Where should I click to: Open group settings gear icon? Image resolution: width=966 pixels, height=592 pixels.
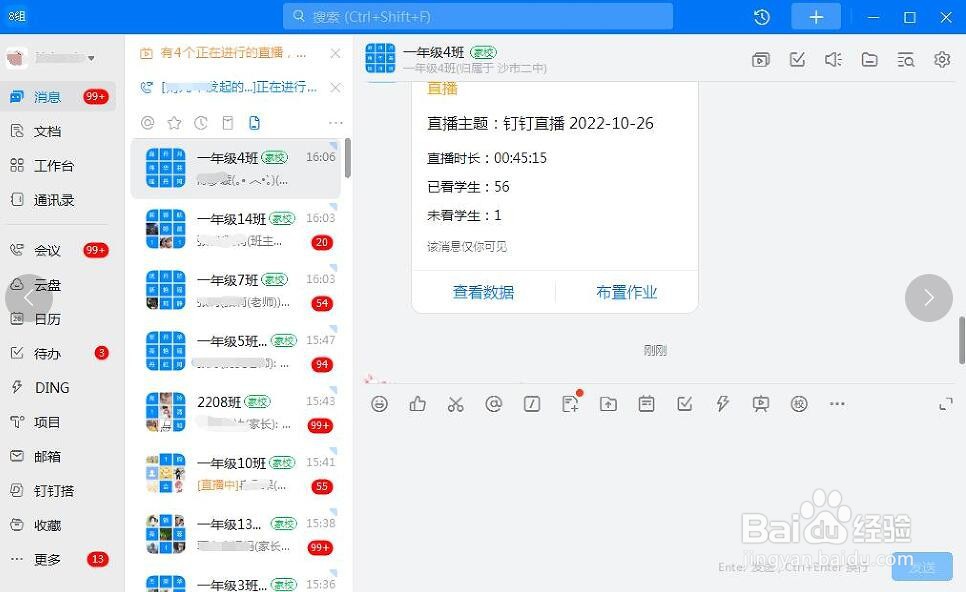click(x=942, y=59)
